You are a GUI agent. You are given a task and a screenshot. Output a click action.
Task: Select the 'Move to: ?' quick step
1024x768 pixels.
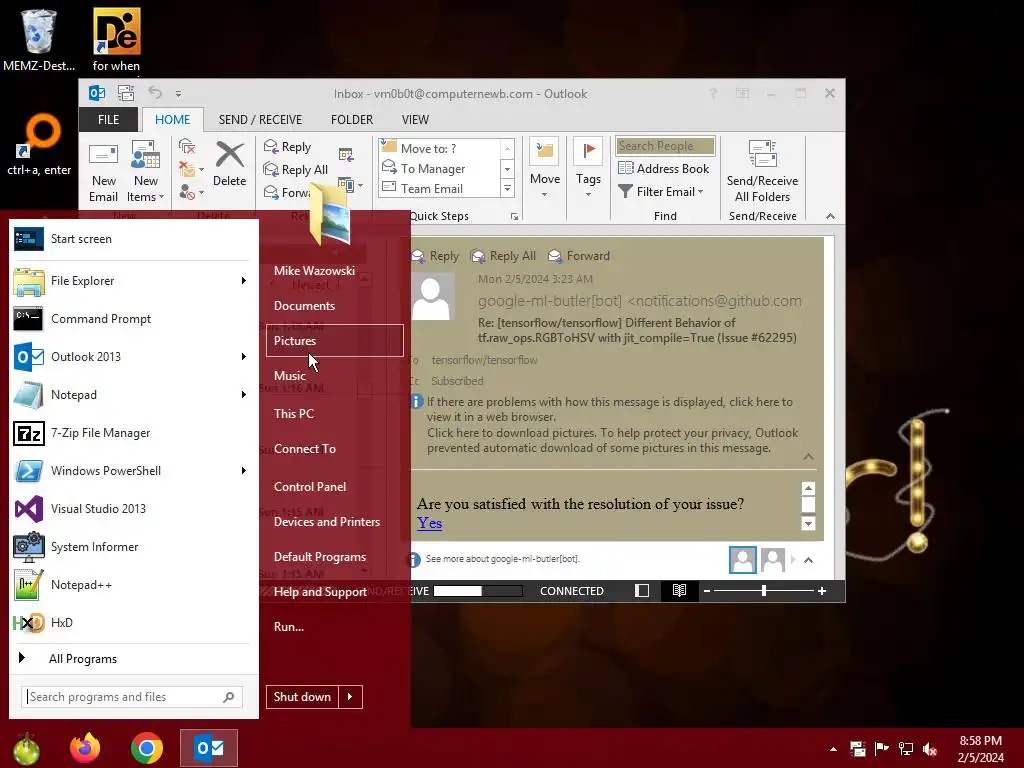click(440, 148)
